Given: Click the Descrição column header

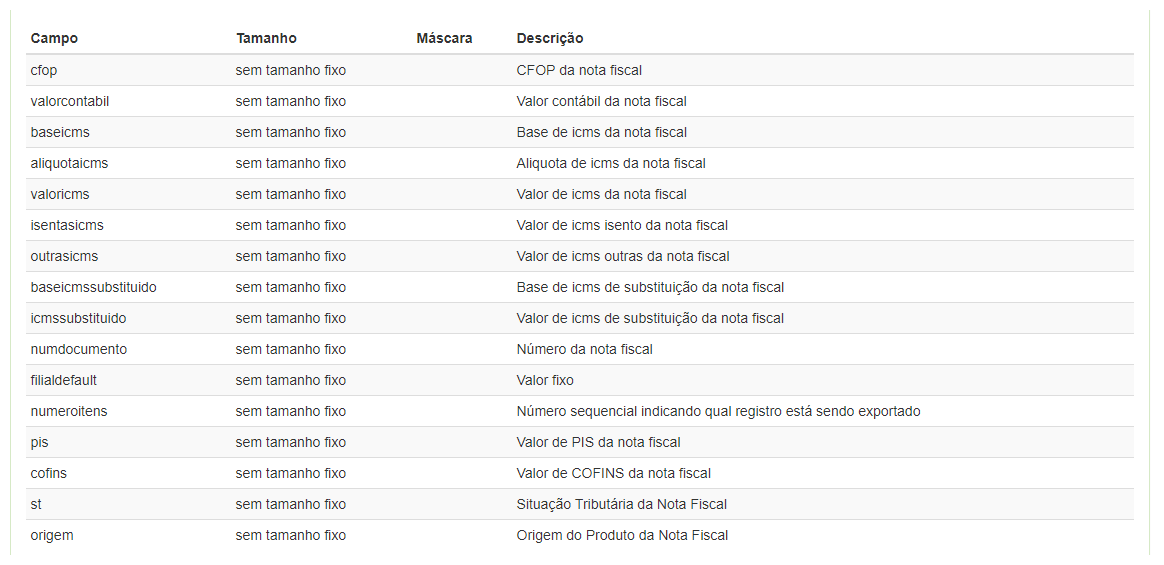Looking at the screenshot, I should tap(550, 38).
